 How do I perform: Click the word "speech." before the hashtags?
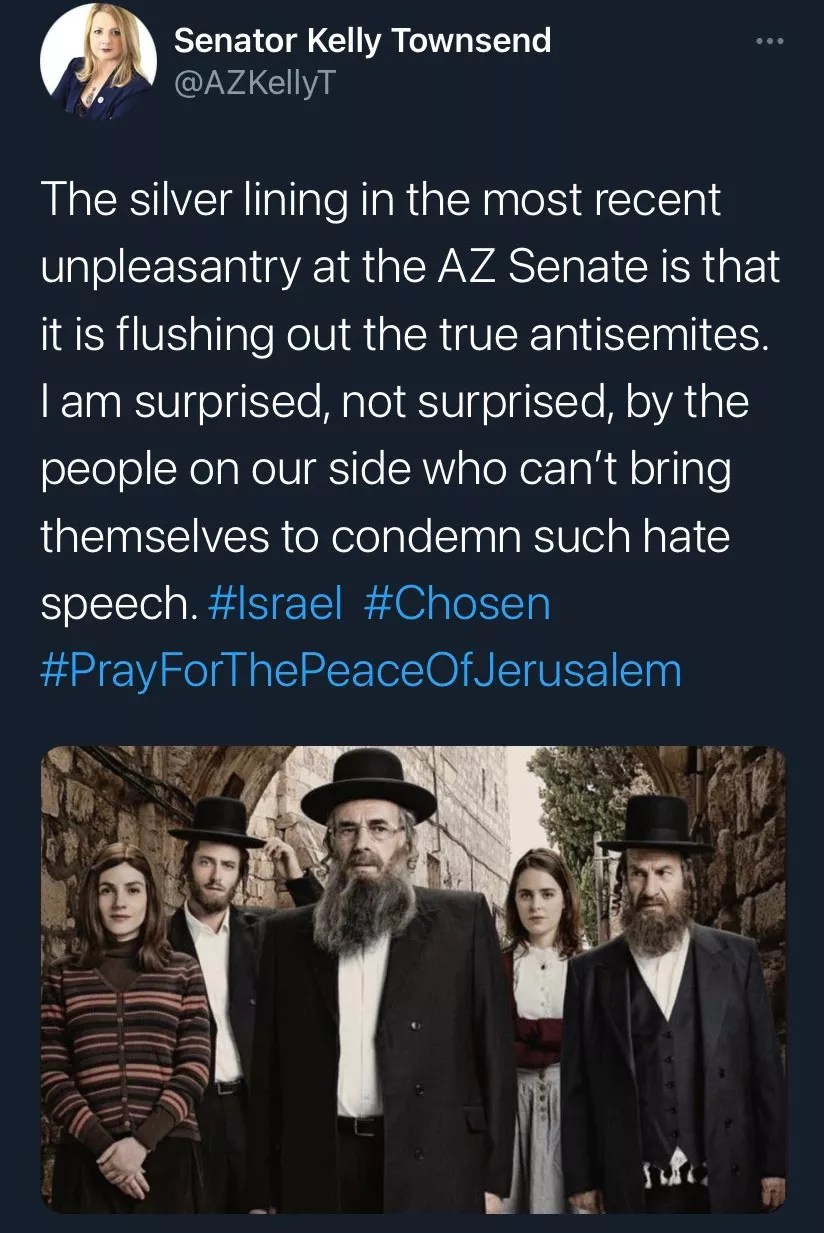click(118, 605)
